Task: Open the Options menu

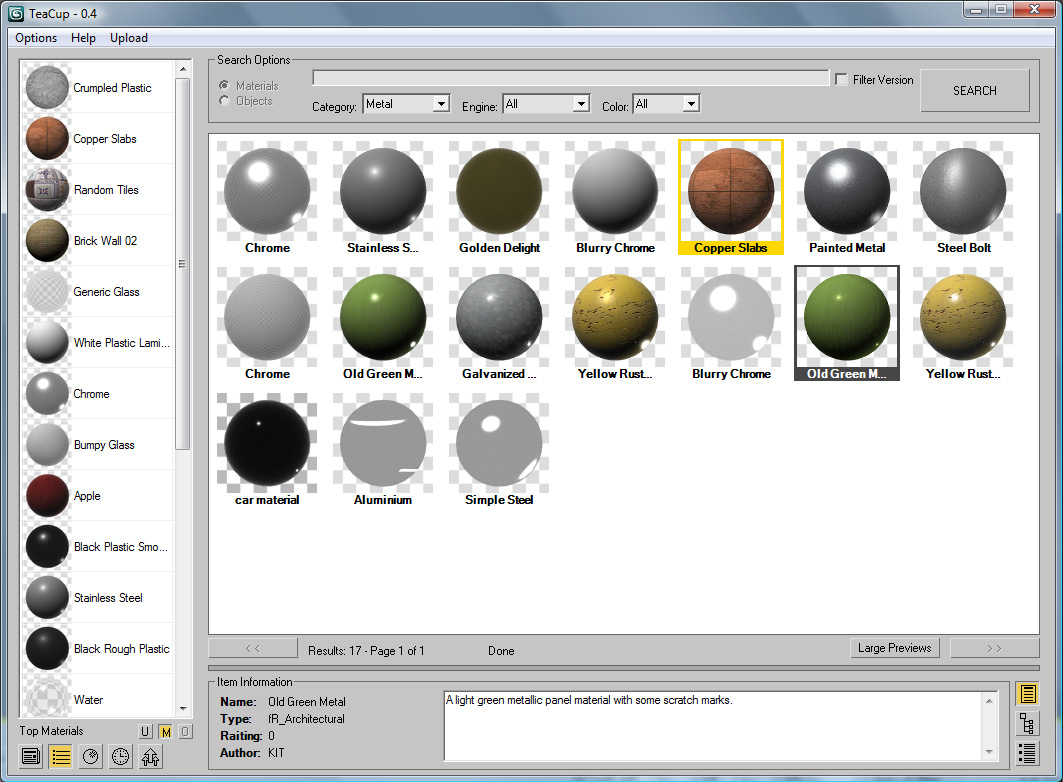Action: coord(36,38)
